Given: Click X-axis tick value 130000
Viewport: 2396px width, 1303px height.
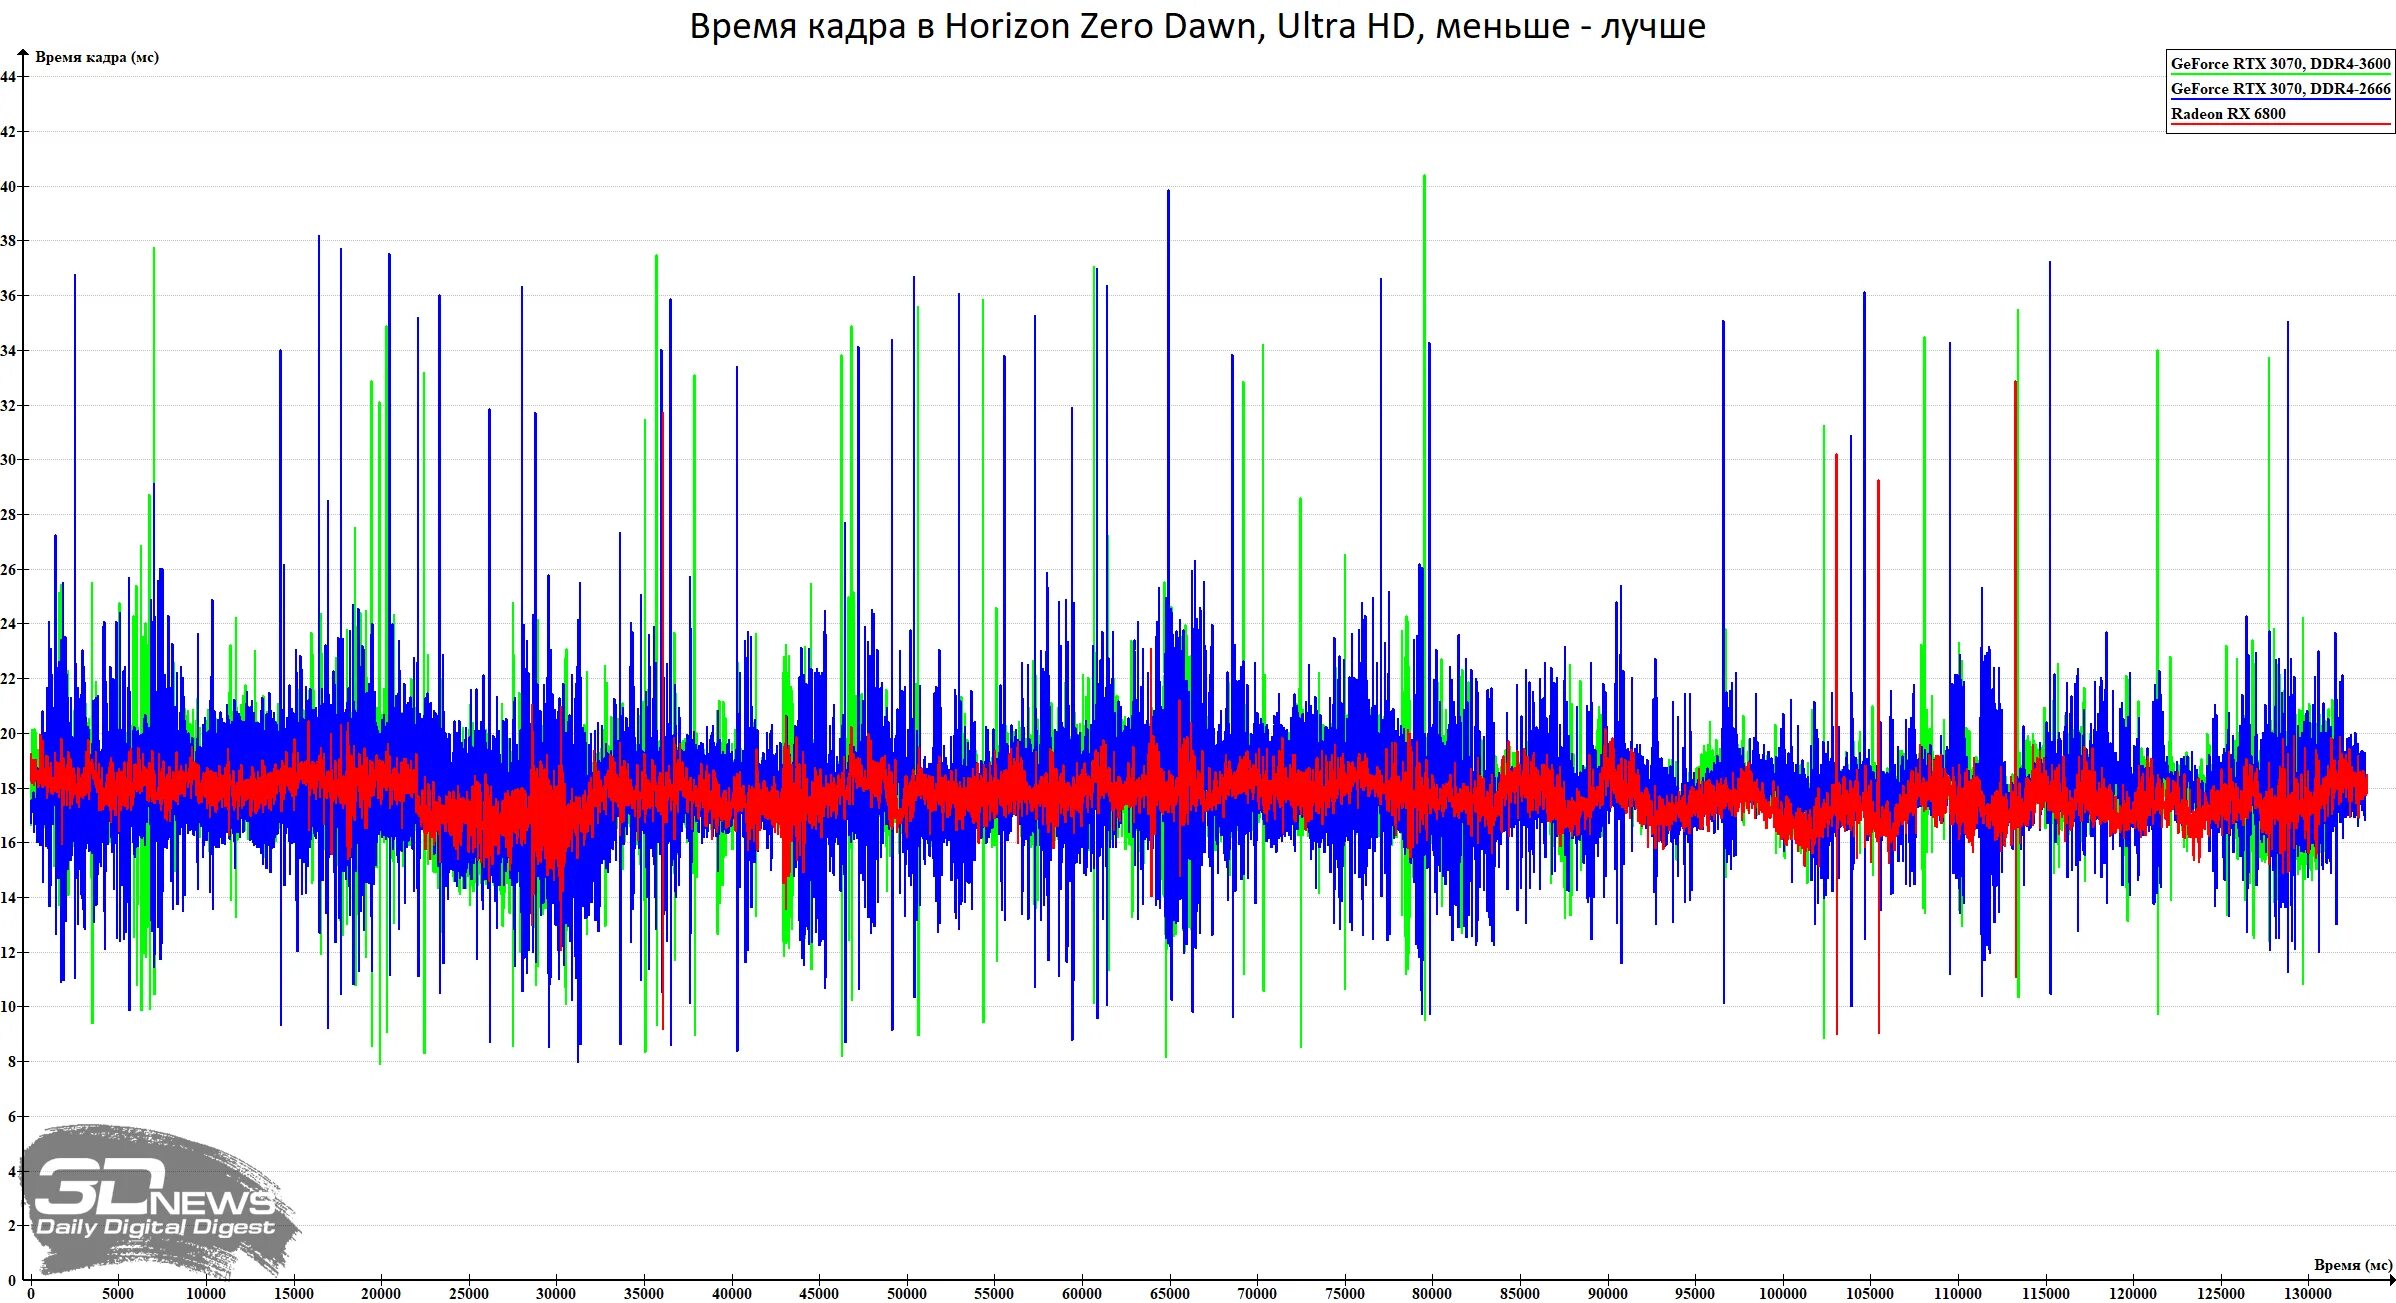Looking at the screenshot, I should 2308,1294.
